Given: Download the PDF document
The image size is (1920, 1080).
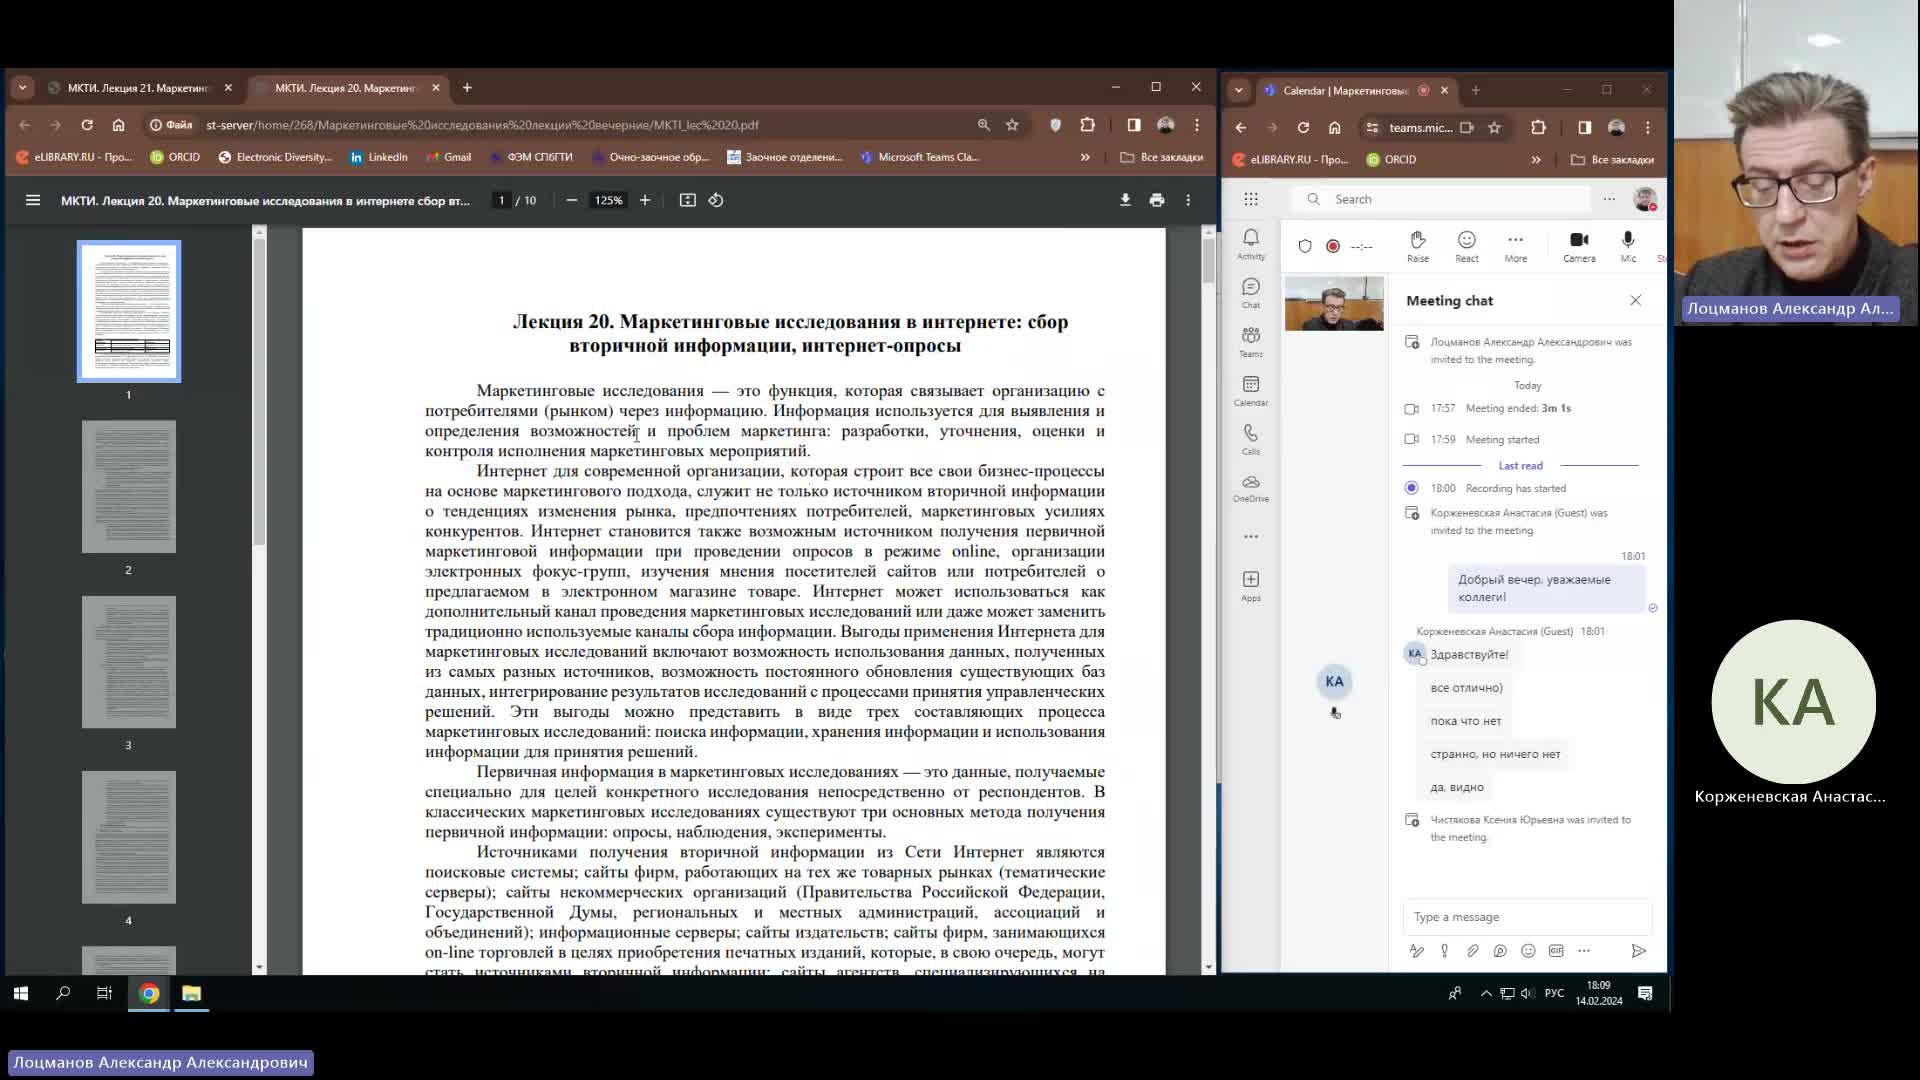Looking at the screenshot, I should point(1125,200).
